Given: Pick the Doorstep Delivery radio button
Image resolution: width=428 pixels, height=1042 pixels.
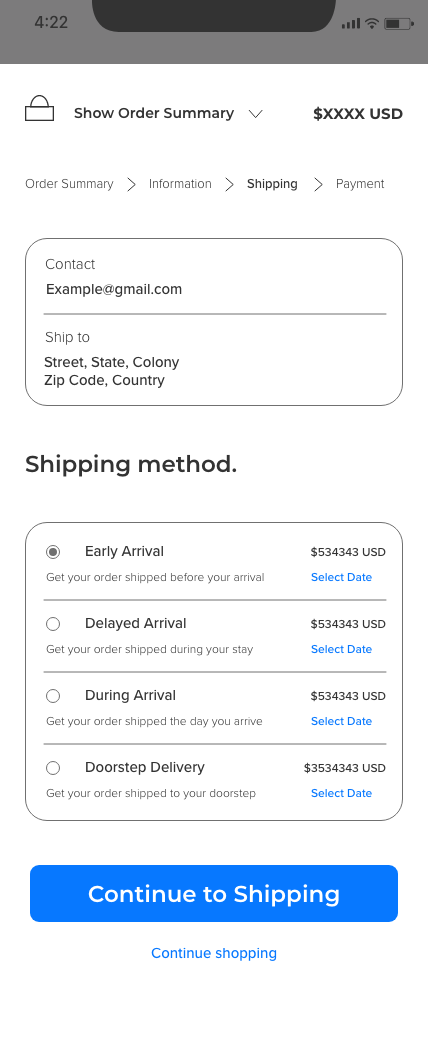Looking at the screenshot, I should pyautogui.click(x=53, y=768).
